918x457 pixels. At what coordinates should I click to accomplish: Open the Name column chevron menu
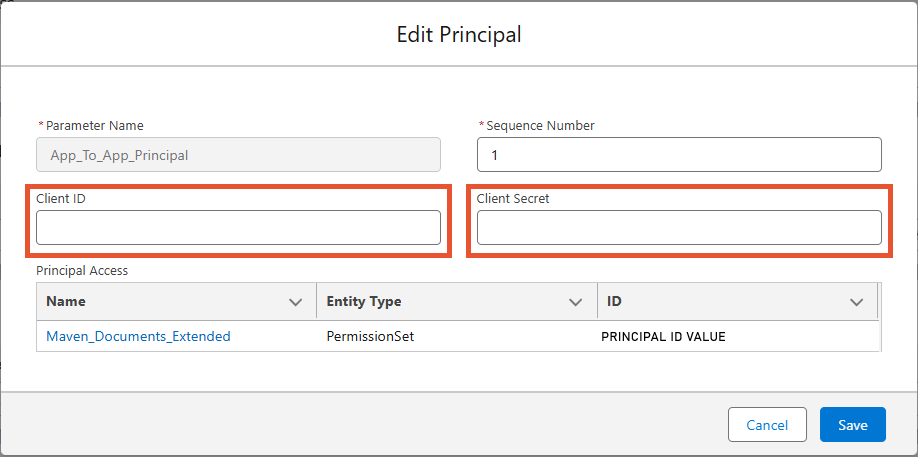(295, 301)
